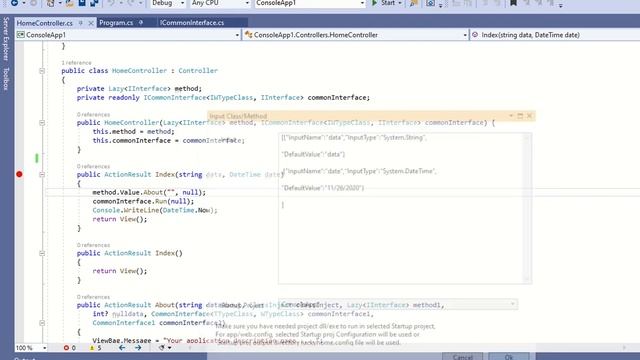Open the 100 % zoom level dropdown
Viewport: 640px width, 360px height.
[x=31, y=348]
